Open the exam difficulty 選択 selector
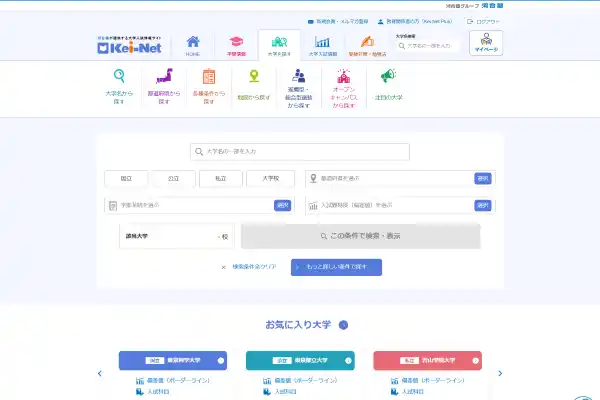 pos(483,205)
